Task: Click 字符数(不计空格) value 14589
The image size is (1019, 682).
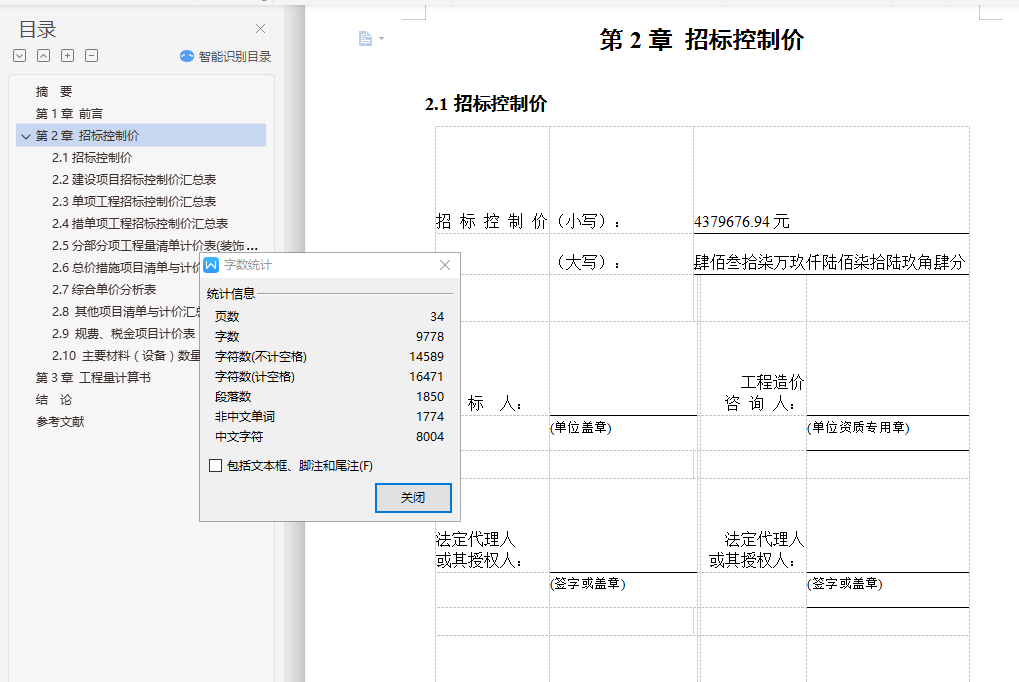Action: tap(426, 357)
